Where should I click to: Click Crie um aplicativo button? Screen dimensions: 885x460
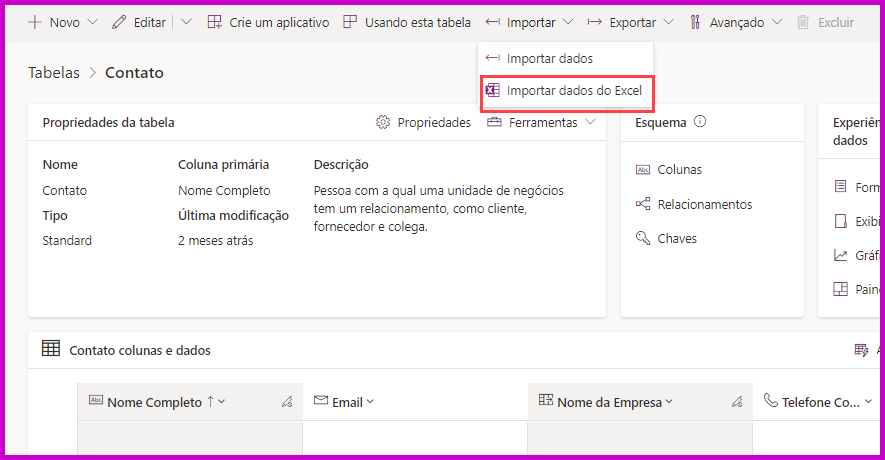269,22
